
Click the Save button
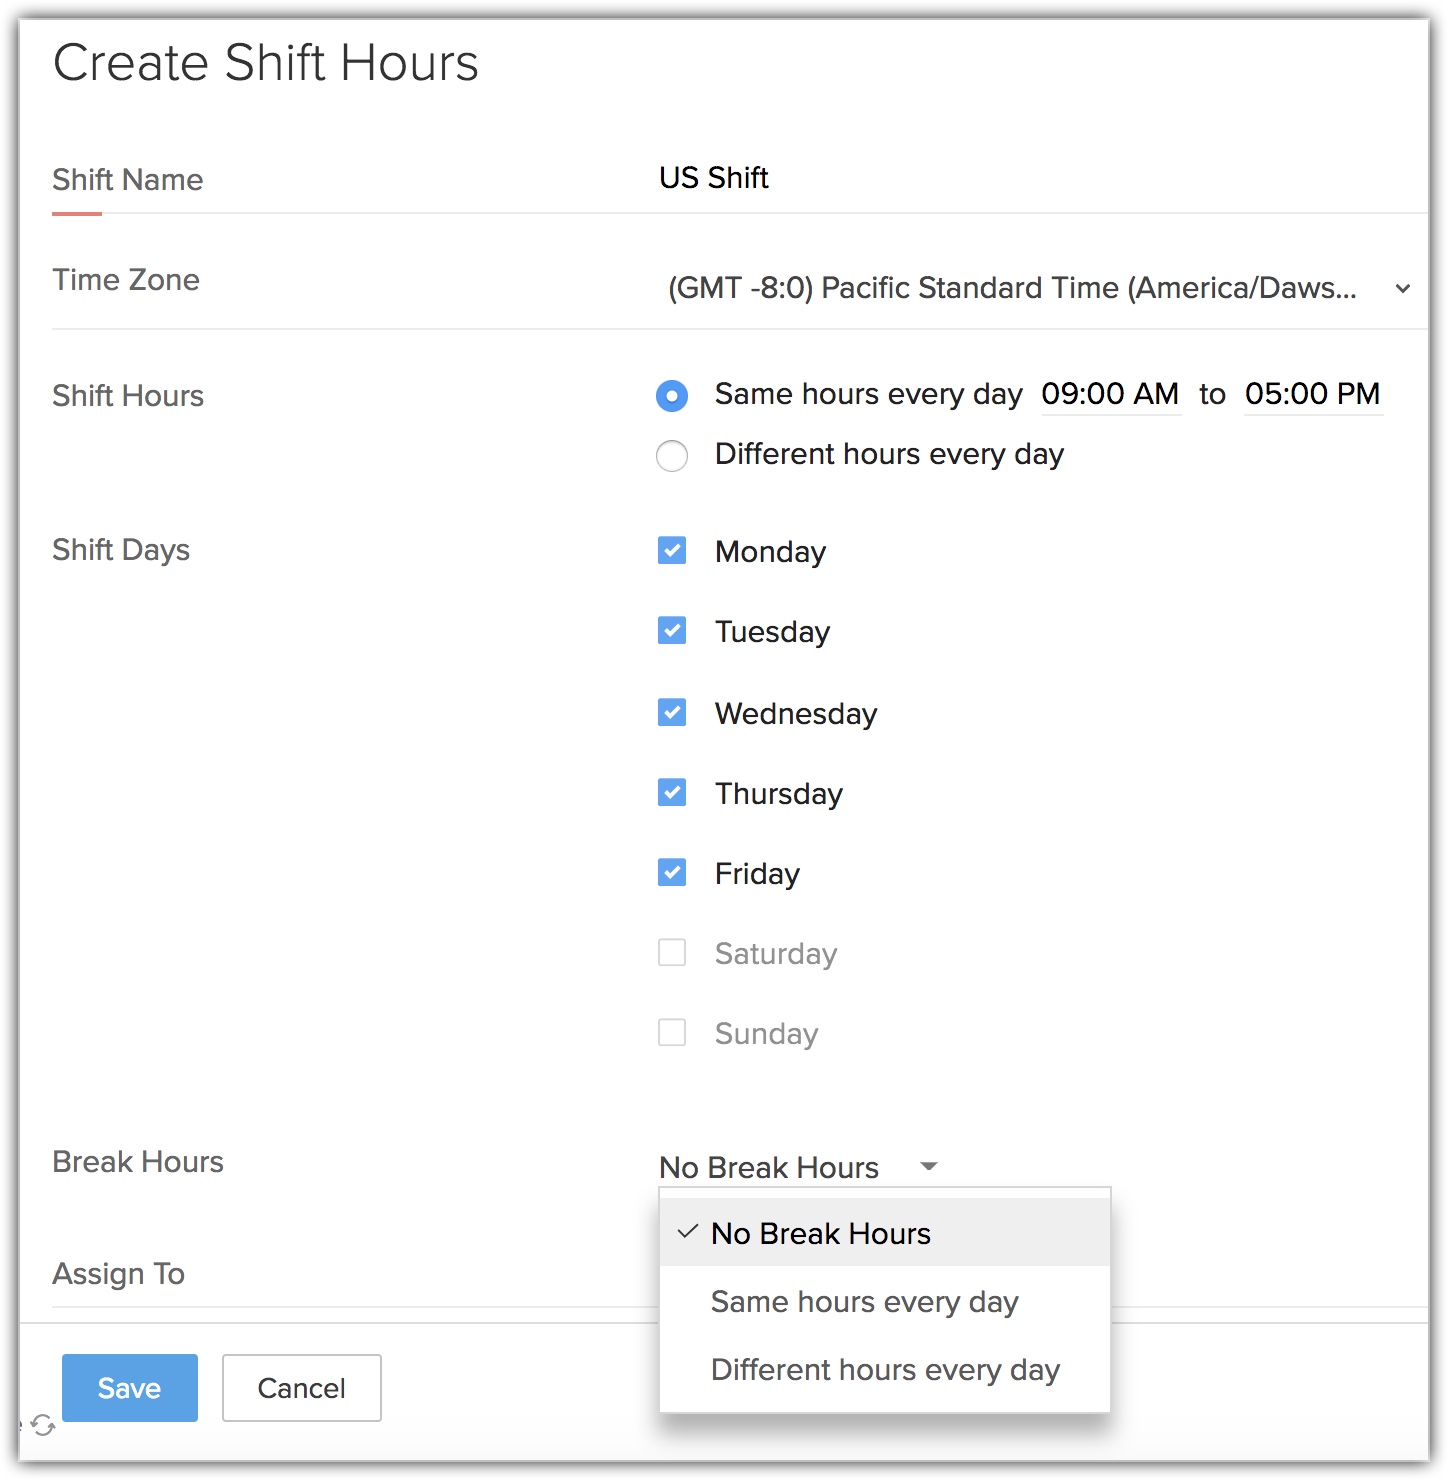(x=130, y=1388)
